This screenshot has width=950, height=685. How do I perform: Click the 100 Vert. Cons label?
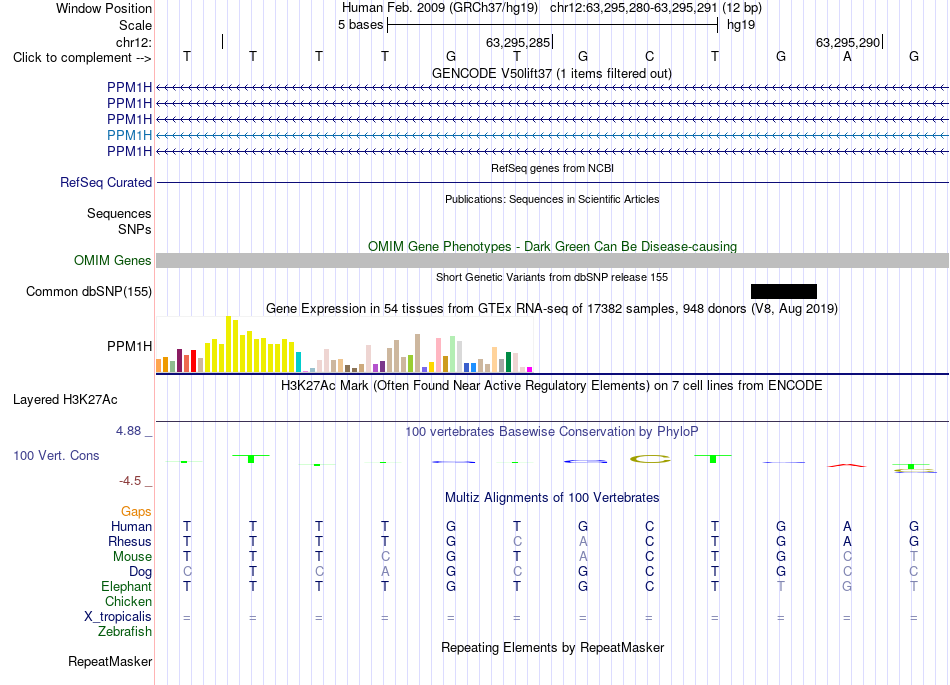[x=56, y=455]
